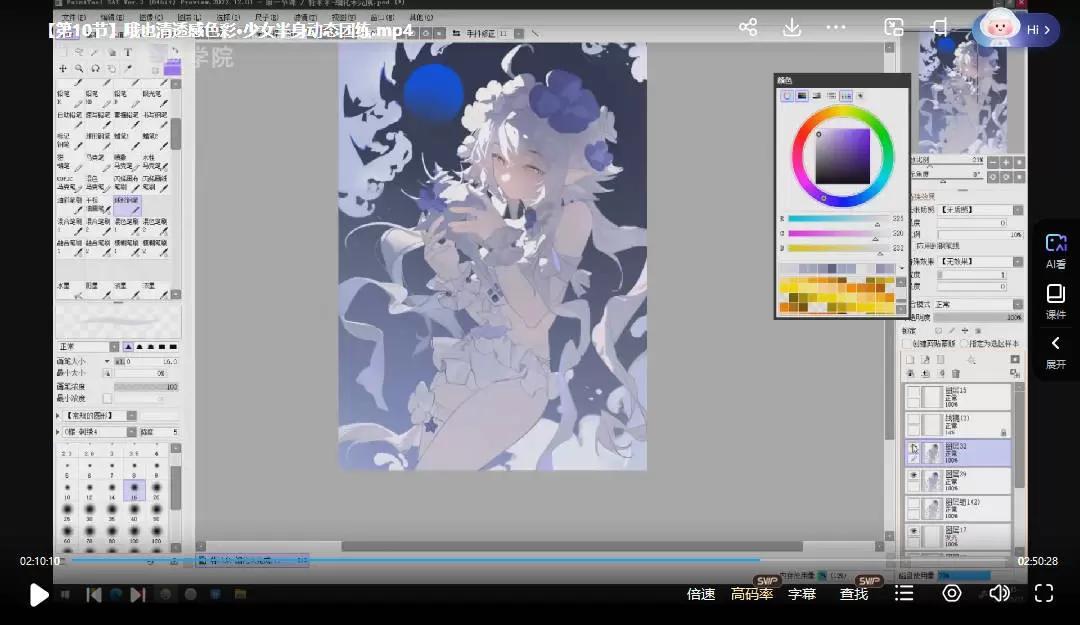Image resolution: width=1080 pixels, height=625 pixels.
Task: Share this video with the share icon
Action: tap(748, 28)
